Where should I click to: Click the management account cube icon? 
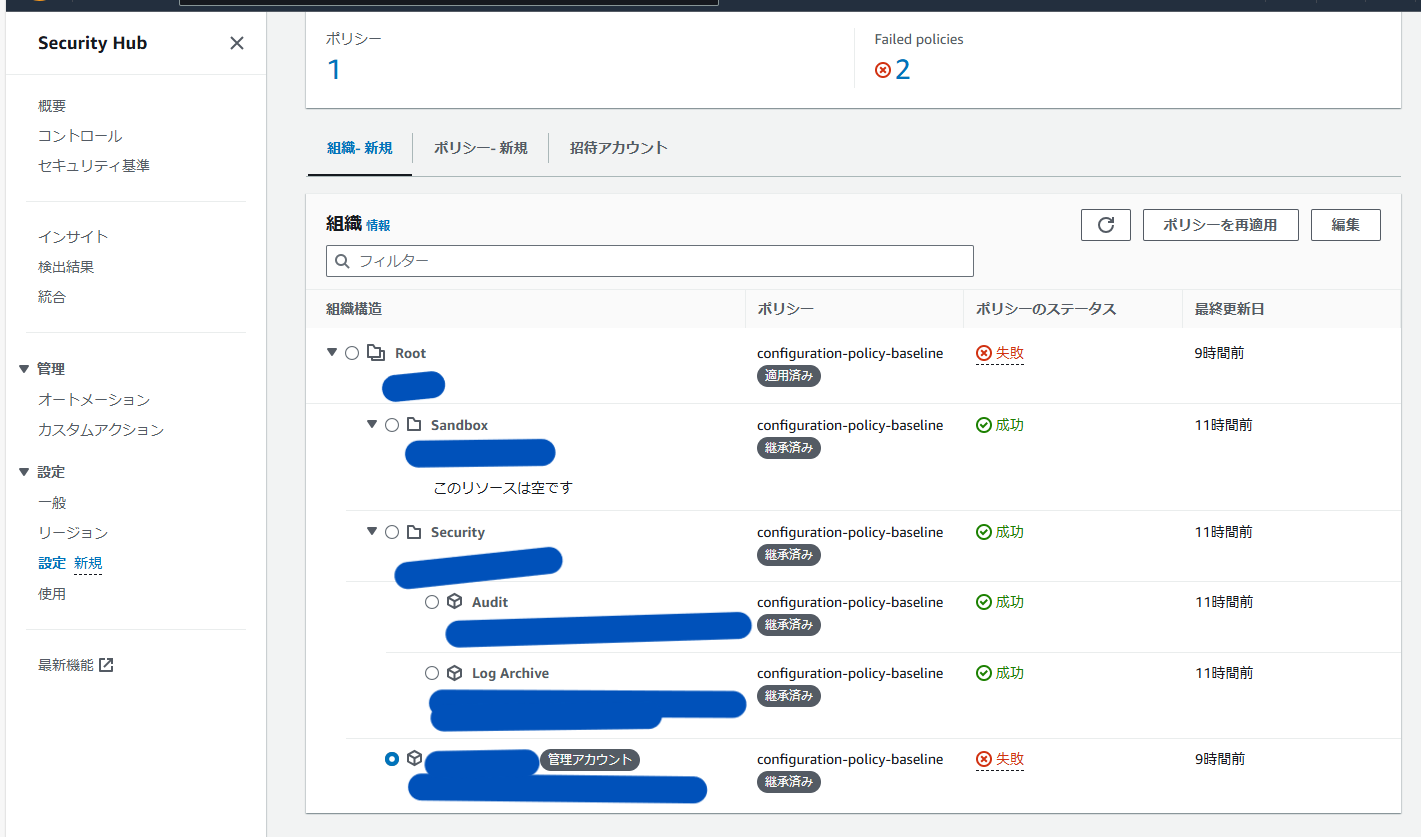coord(415,759)
